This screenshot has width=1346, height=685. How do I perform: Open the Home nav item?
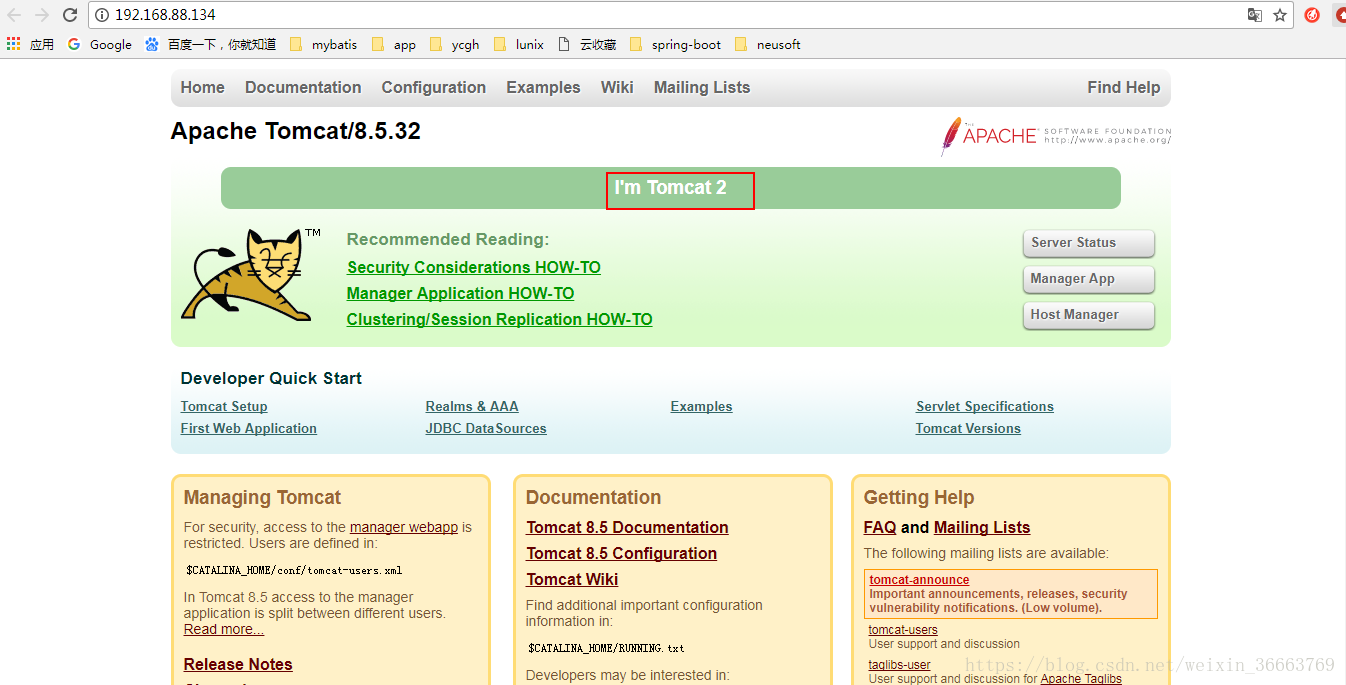point(202,87)
